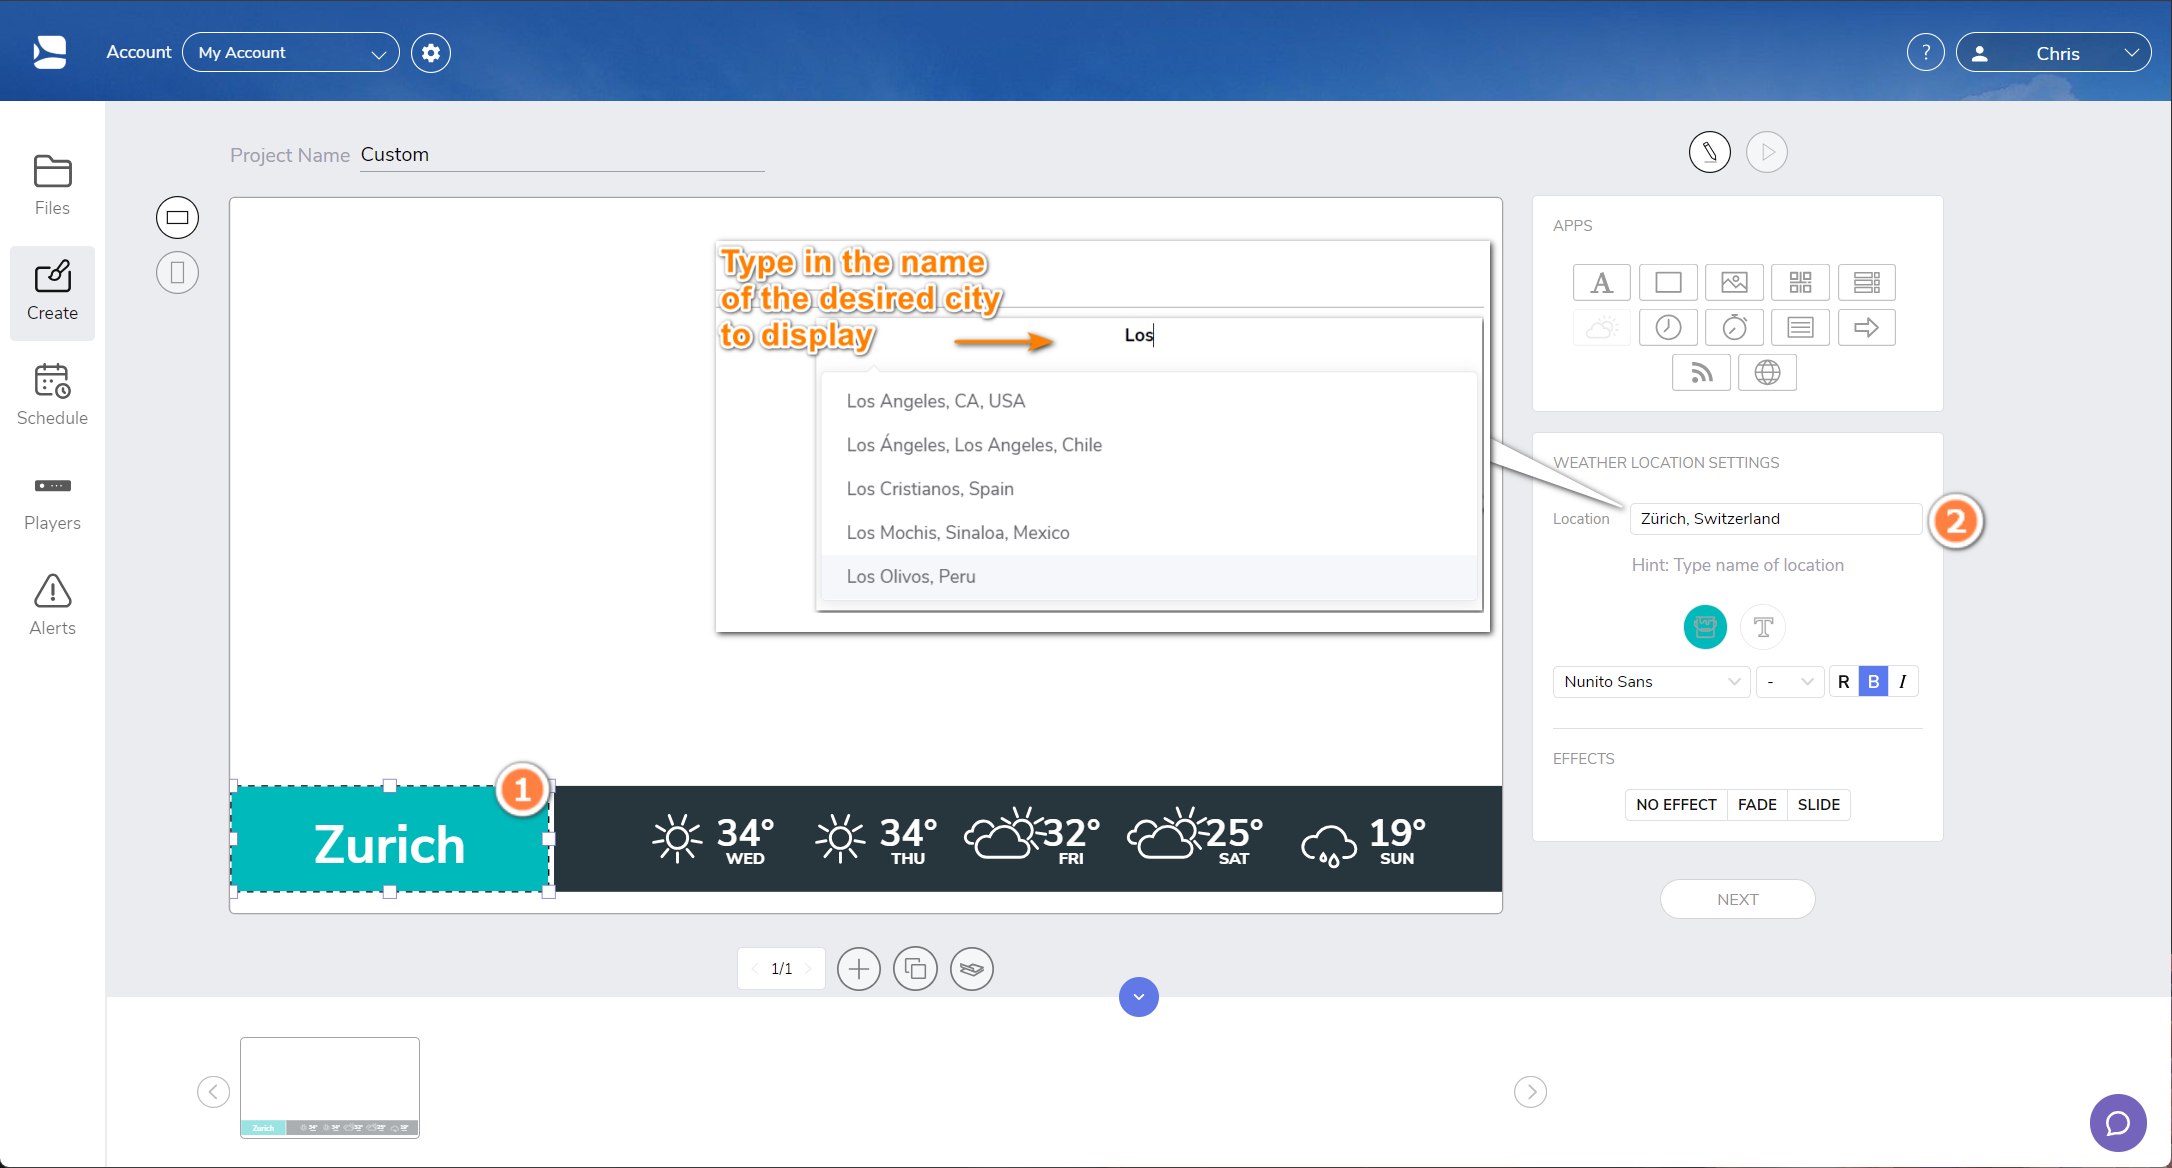This screenshot has width=2172, height=1168.
Task: Toggle italic font style I
Action: [1902, 682]
